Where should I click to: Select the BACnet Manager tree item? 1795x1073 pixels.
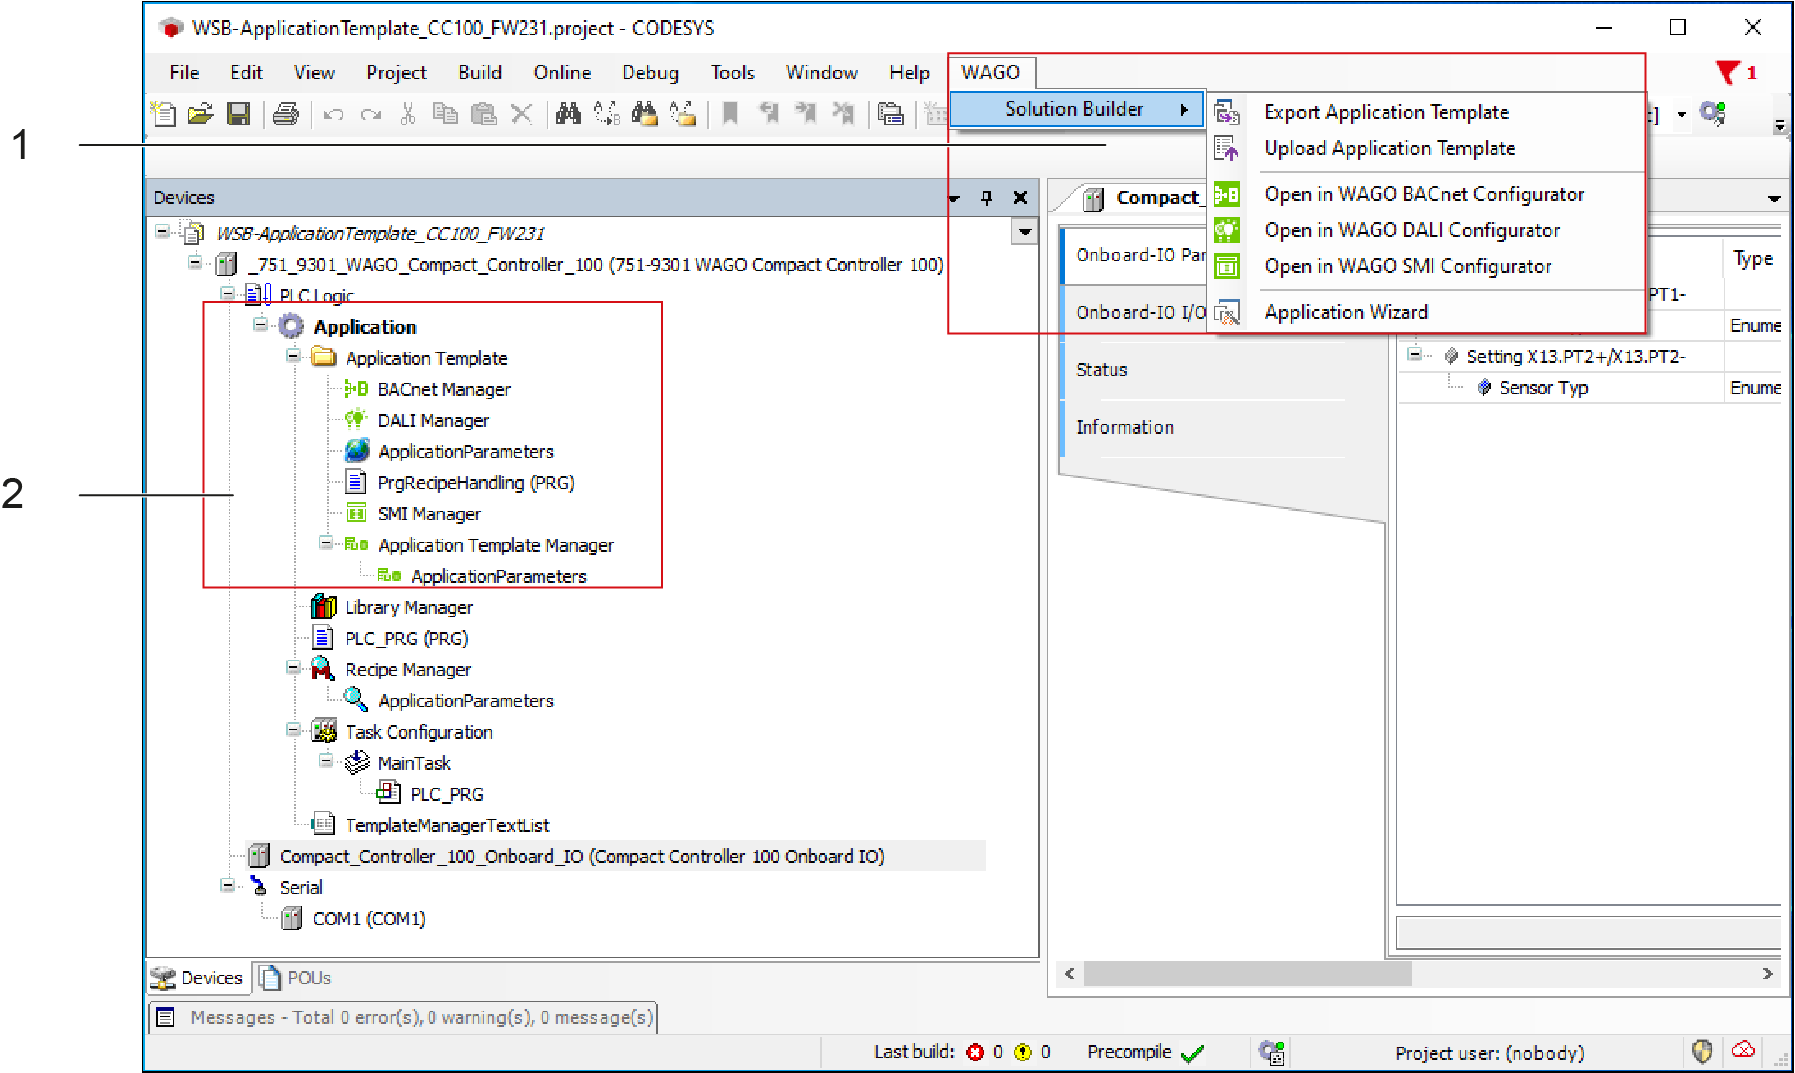point(444,389)
